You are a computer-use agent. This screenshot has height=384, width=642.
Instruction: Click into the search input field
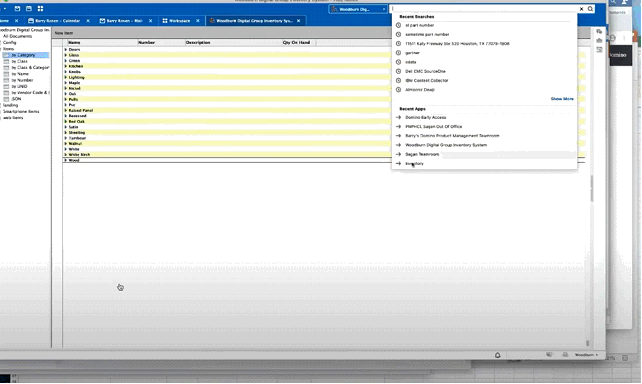pos(483,9)
